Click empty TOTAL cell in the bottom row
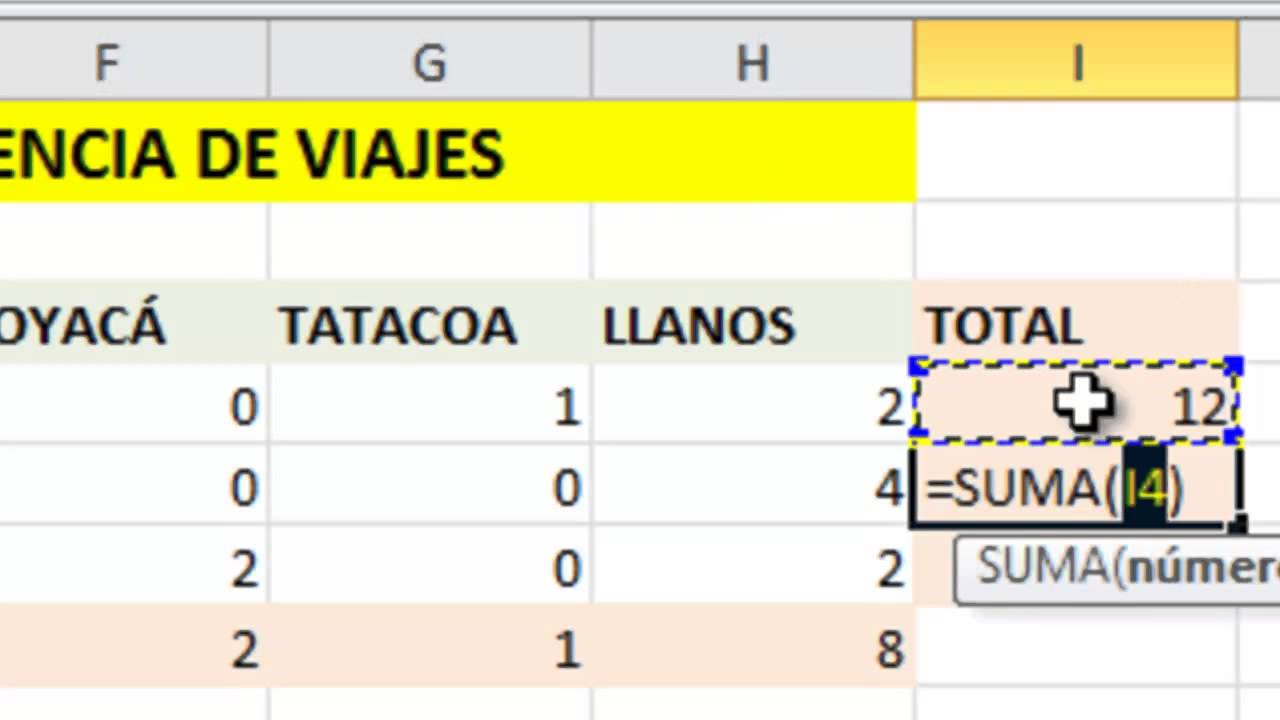 coord(1076,650)
